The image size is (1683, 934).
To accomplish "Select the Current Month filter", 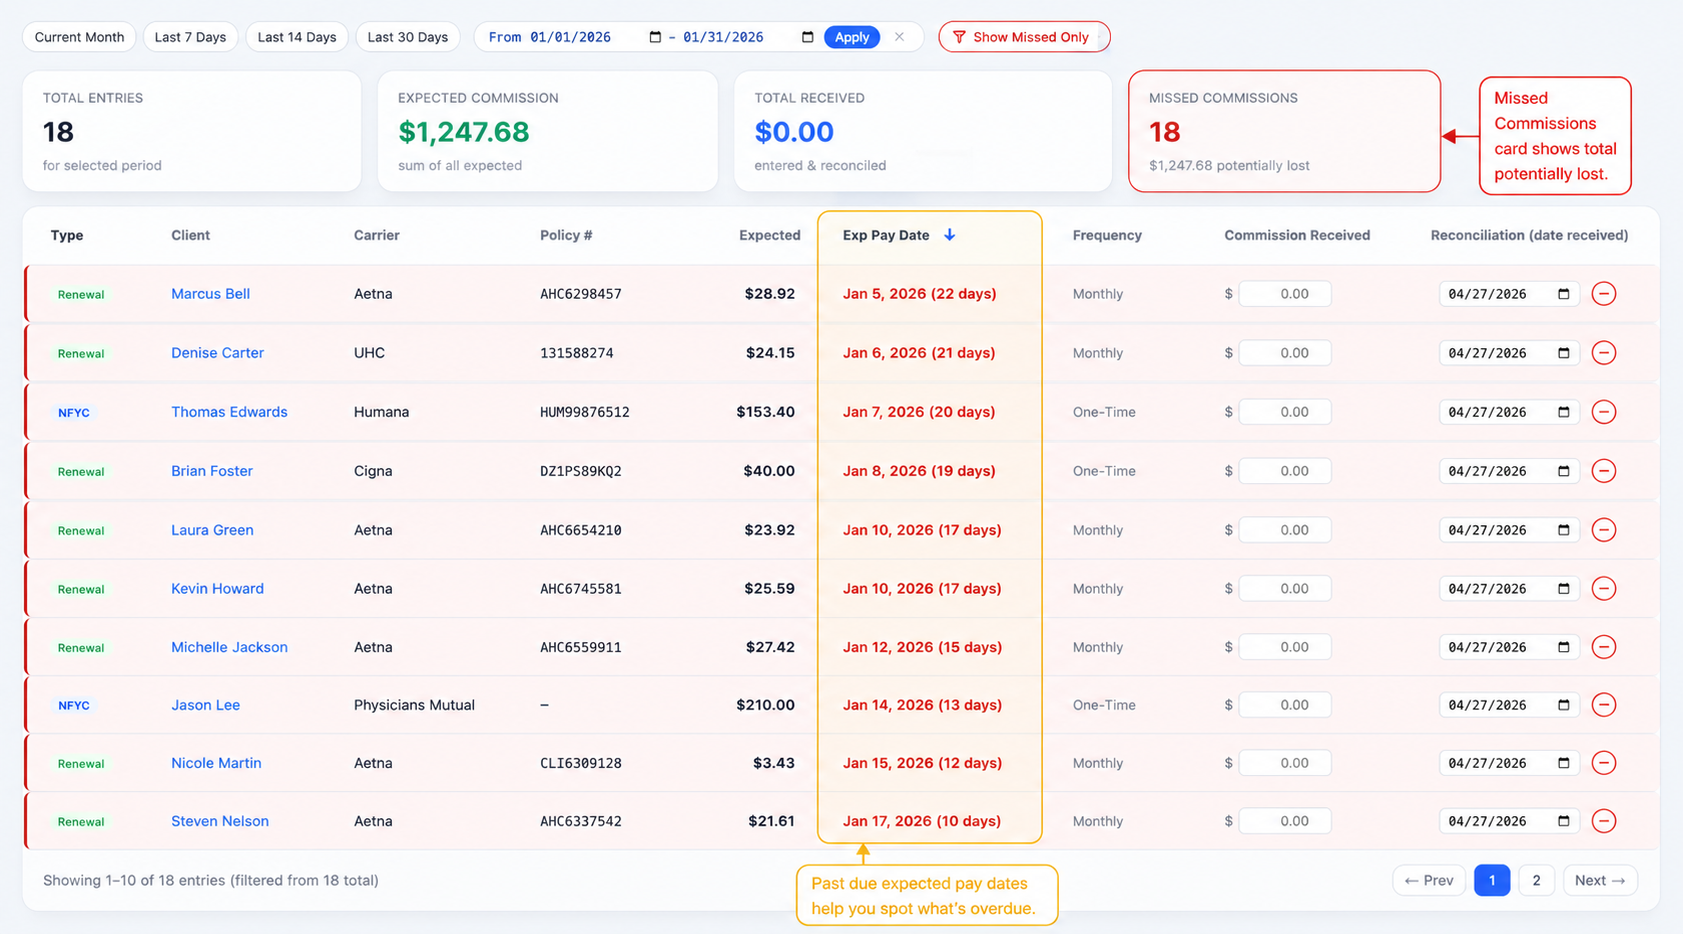I will point(78,37).
